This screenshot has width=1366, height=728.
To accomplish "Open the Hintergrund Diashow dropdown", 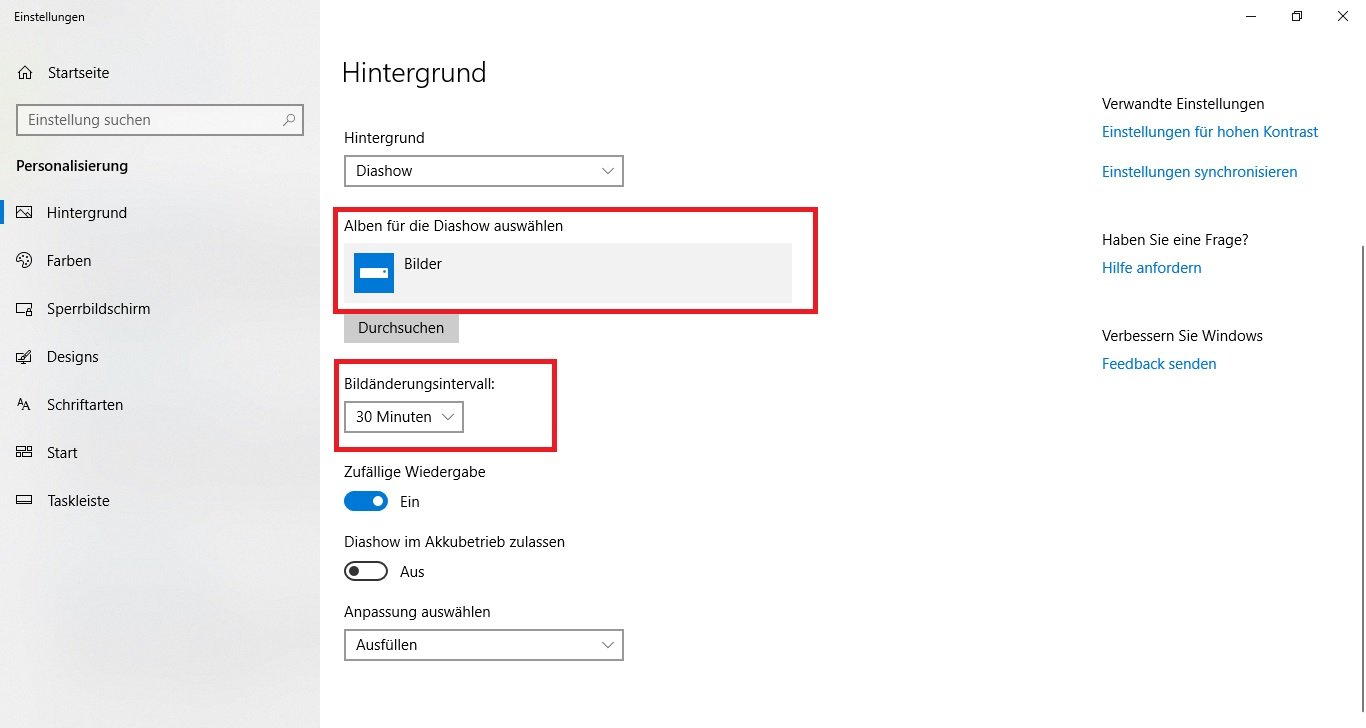I will (483, 171).
